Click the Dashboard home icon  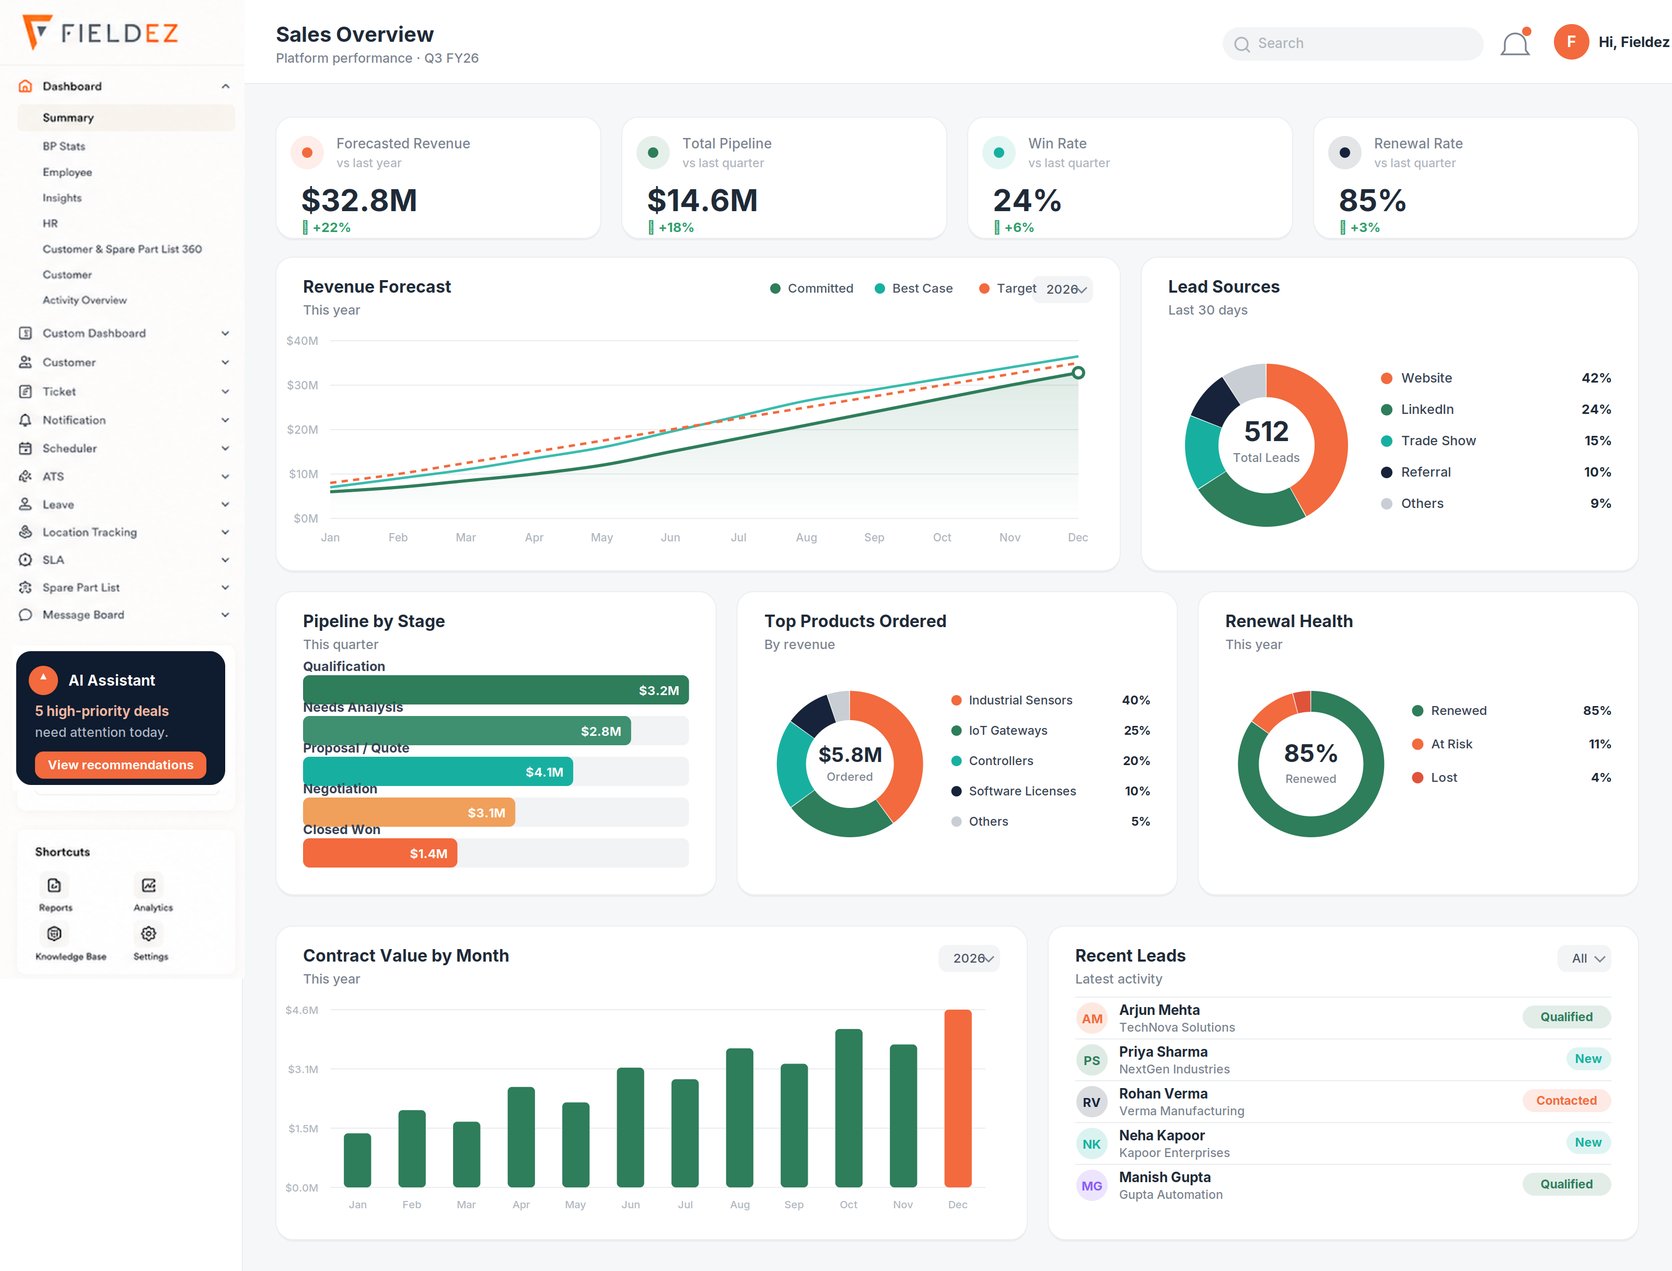pyautogui.click(x=26, y=86)
